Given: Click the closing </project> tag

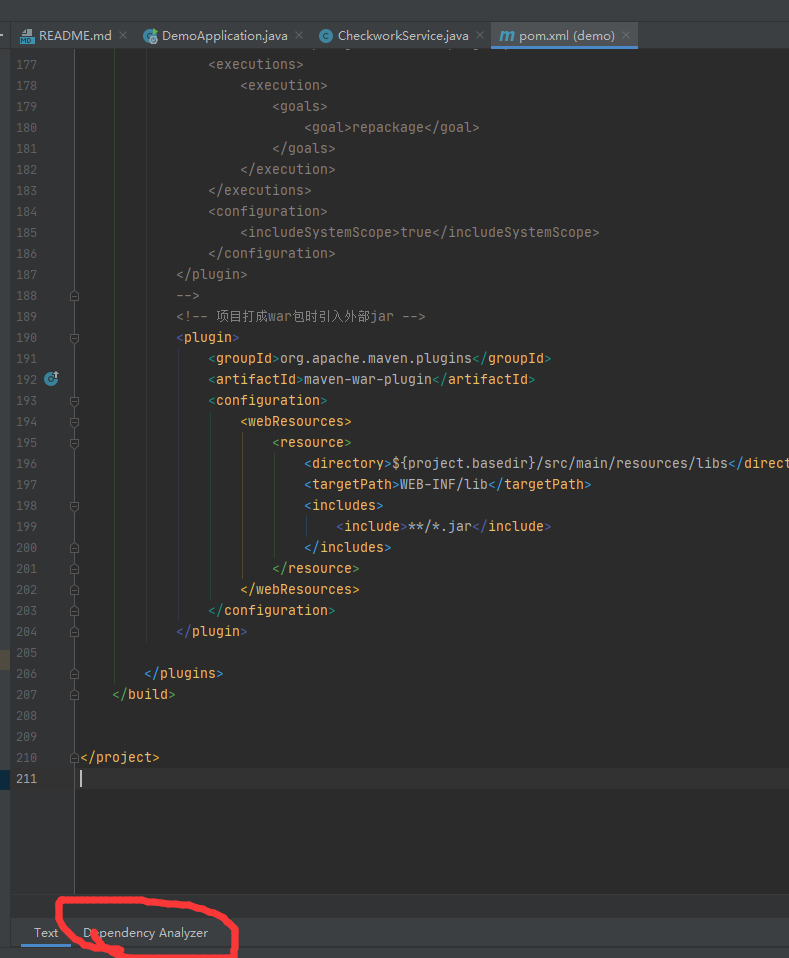Looking at the screenshot, I should click(x=120, y=758).
